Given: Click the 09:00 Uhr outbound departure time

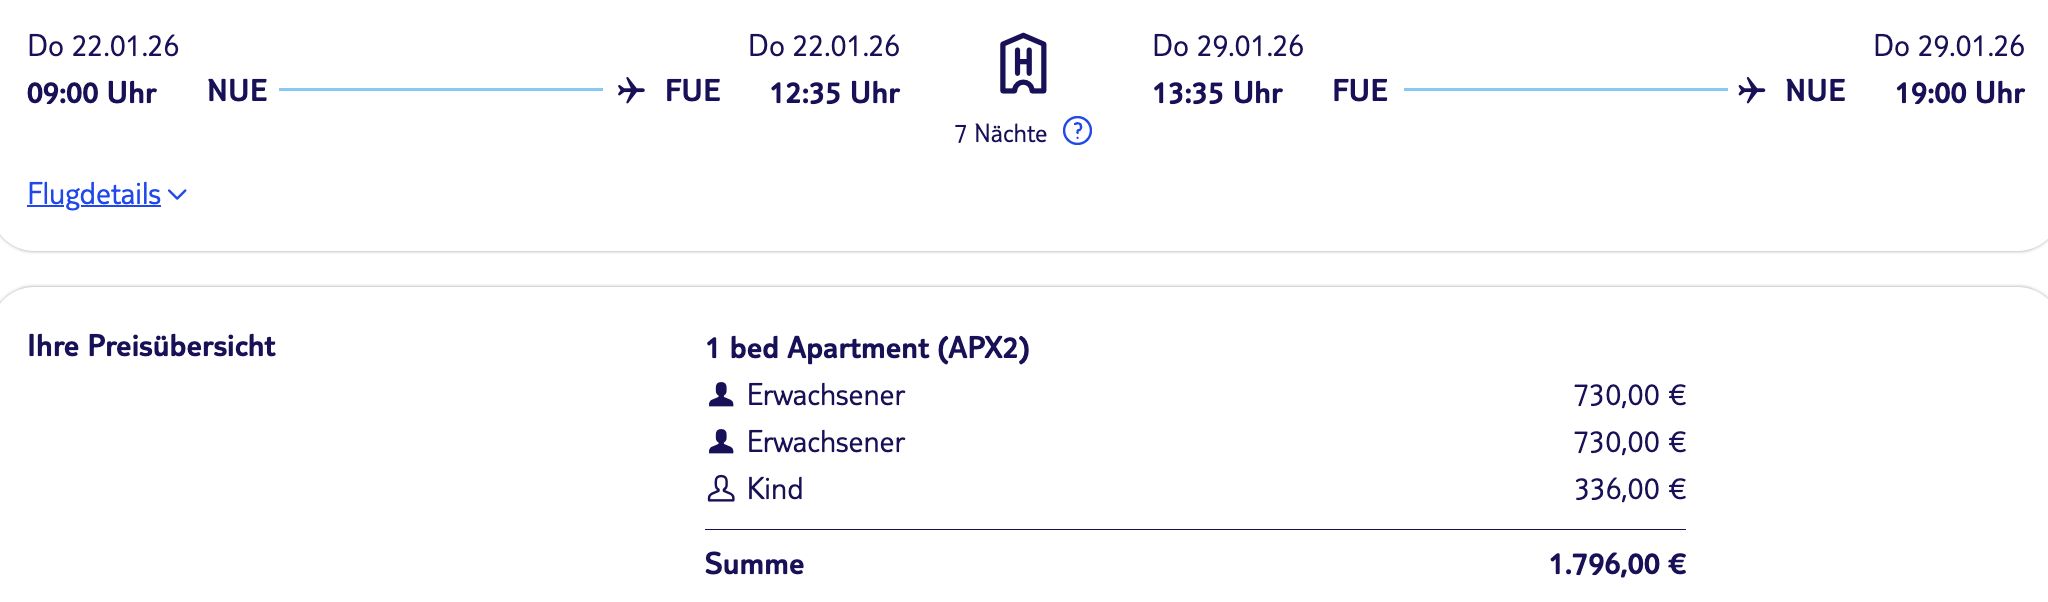Looking at the screenshot, I should click(x=92, y=93).
